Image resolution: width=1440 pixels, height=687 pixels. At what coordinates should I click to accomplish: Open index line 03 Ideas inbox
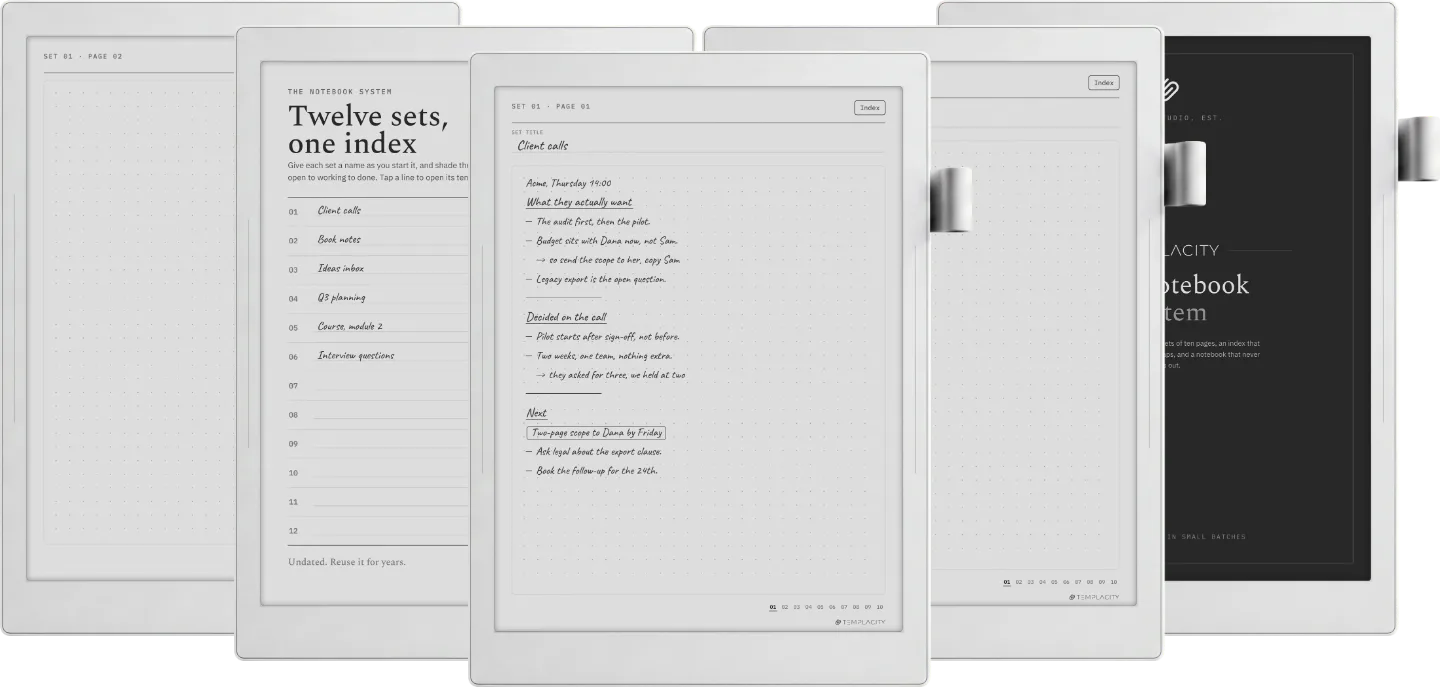pyautogui.click(x=378, y=269)
